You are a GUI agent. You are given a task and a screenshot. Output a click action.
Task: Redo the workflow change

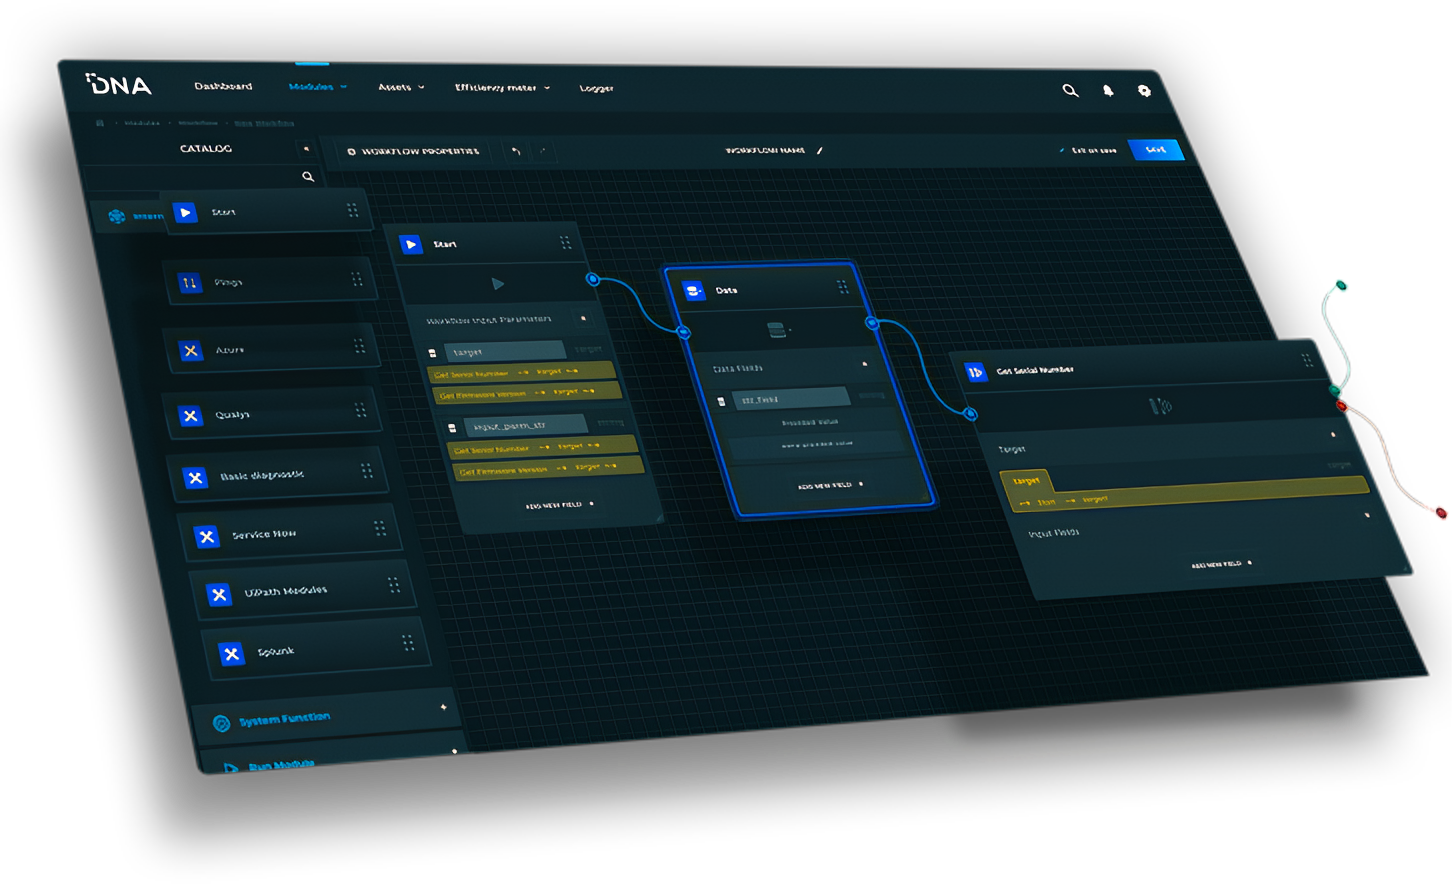tap(542, 152)
